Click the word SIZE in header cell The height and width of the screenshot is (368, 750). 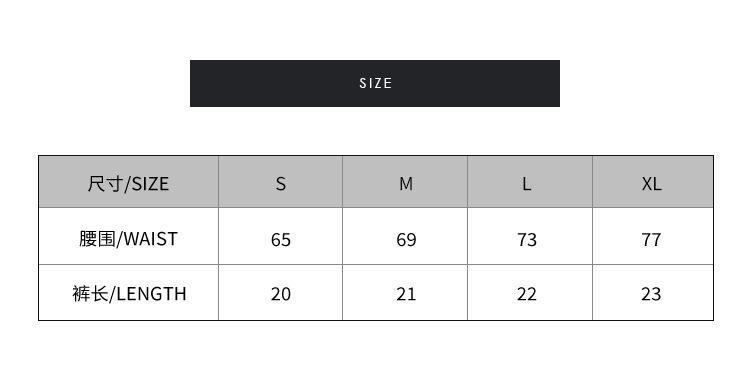pyautogui.click(x=150, y=184)
